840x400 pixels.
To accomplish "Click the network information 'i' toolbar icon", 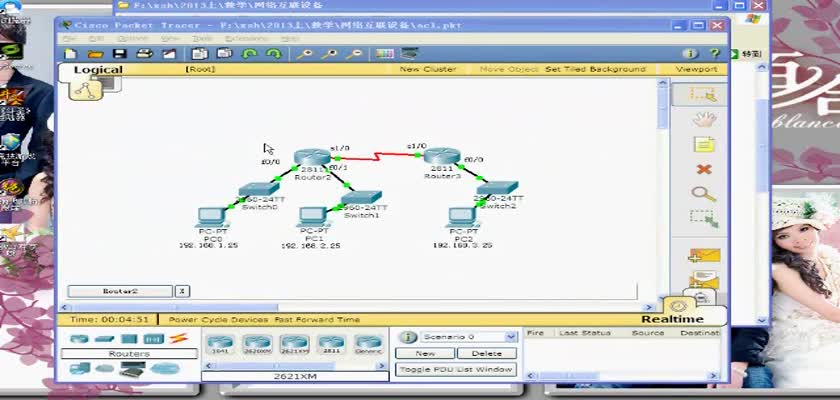I will coord(691,54).
